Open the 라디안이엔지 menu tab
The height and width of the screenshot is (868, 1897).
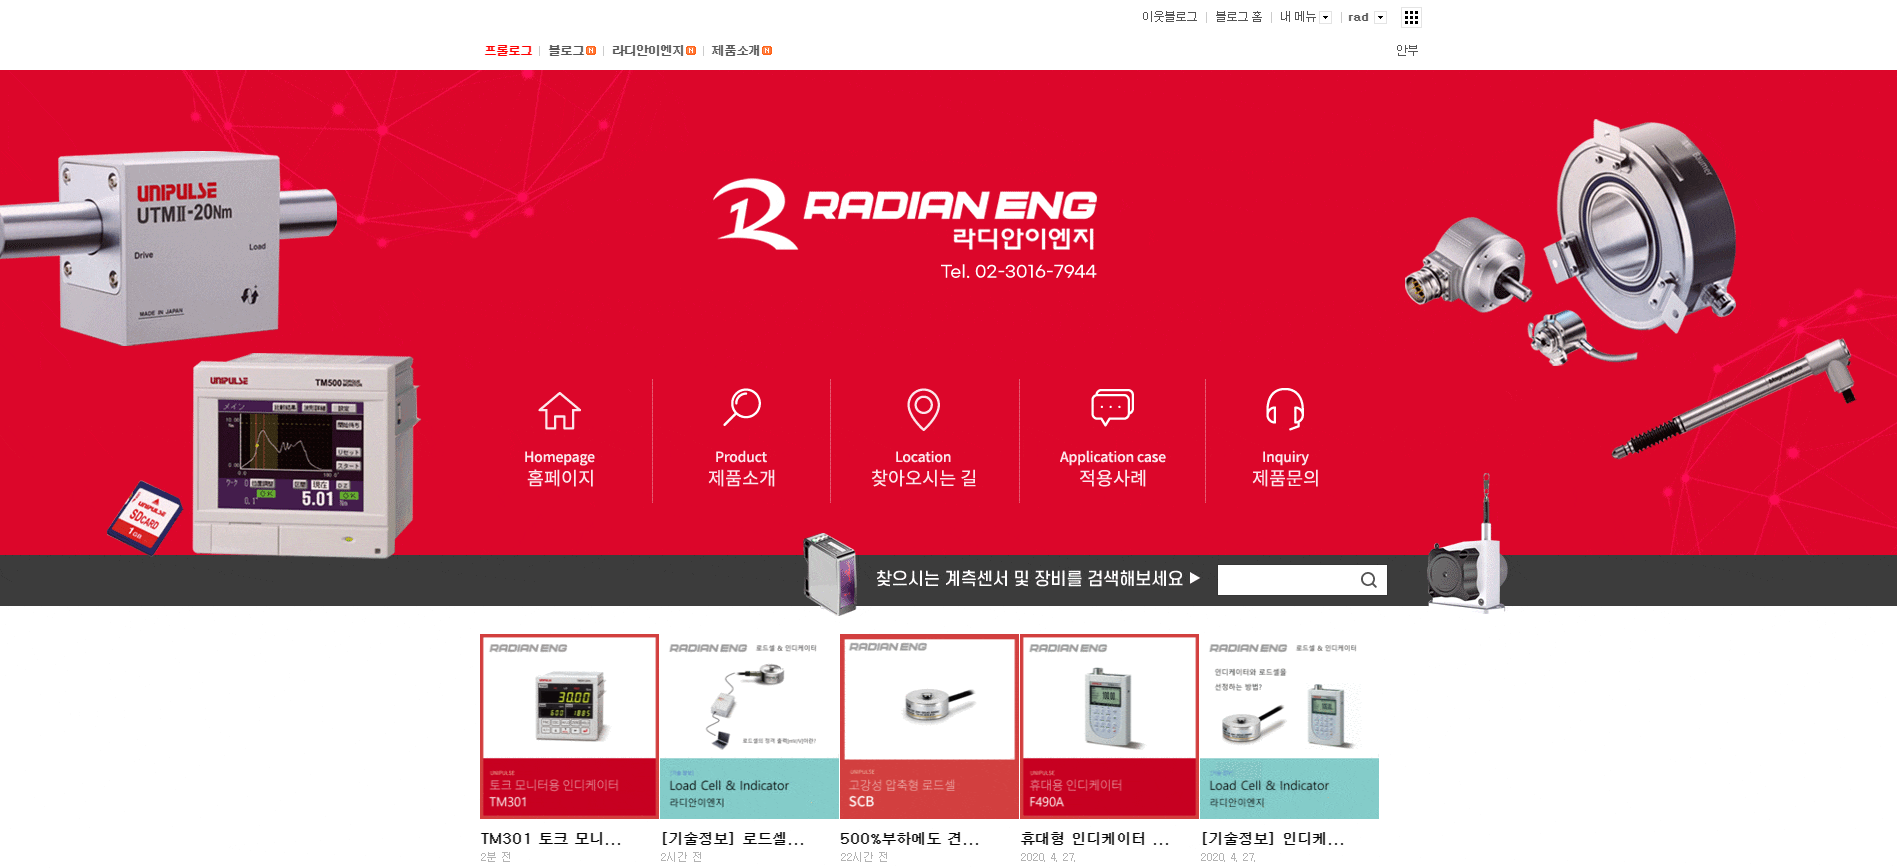tap(648, 50)
